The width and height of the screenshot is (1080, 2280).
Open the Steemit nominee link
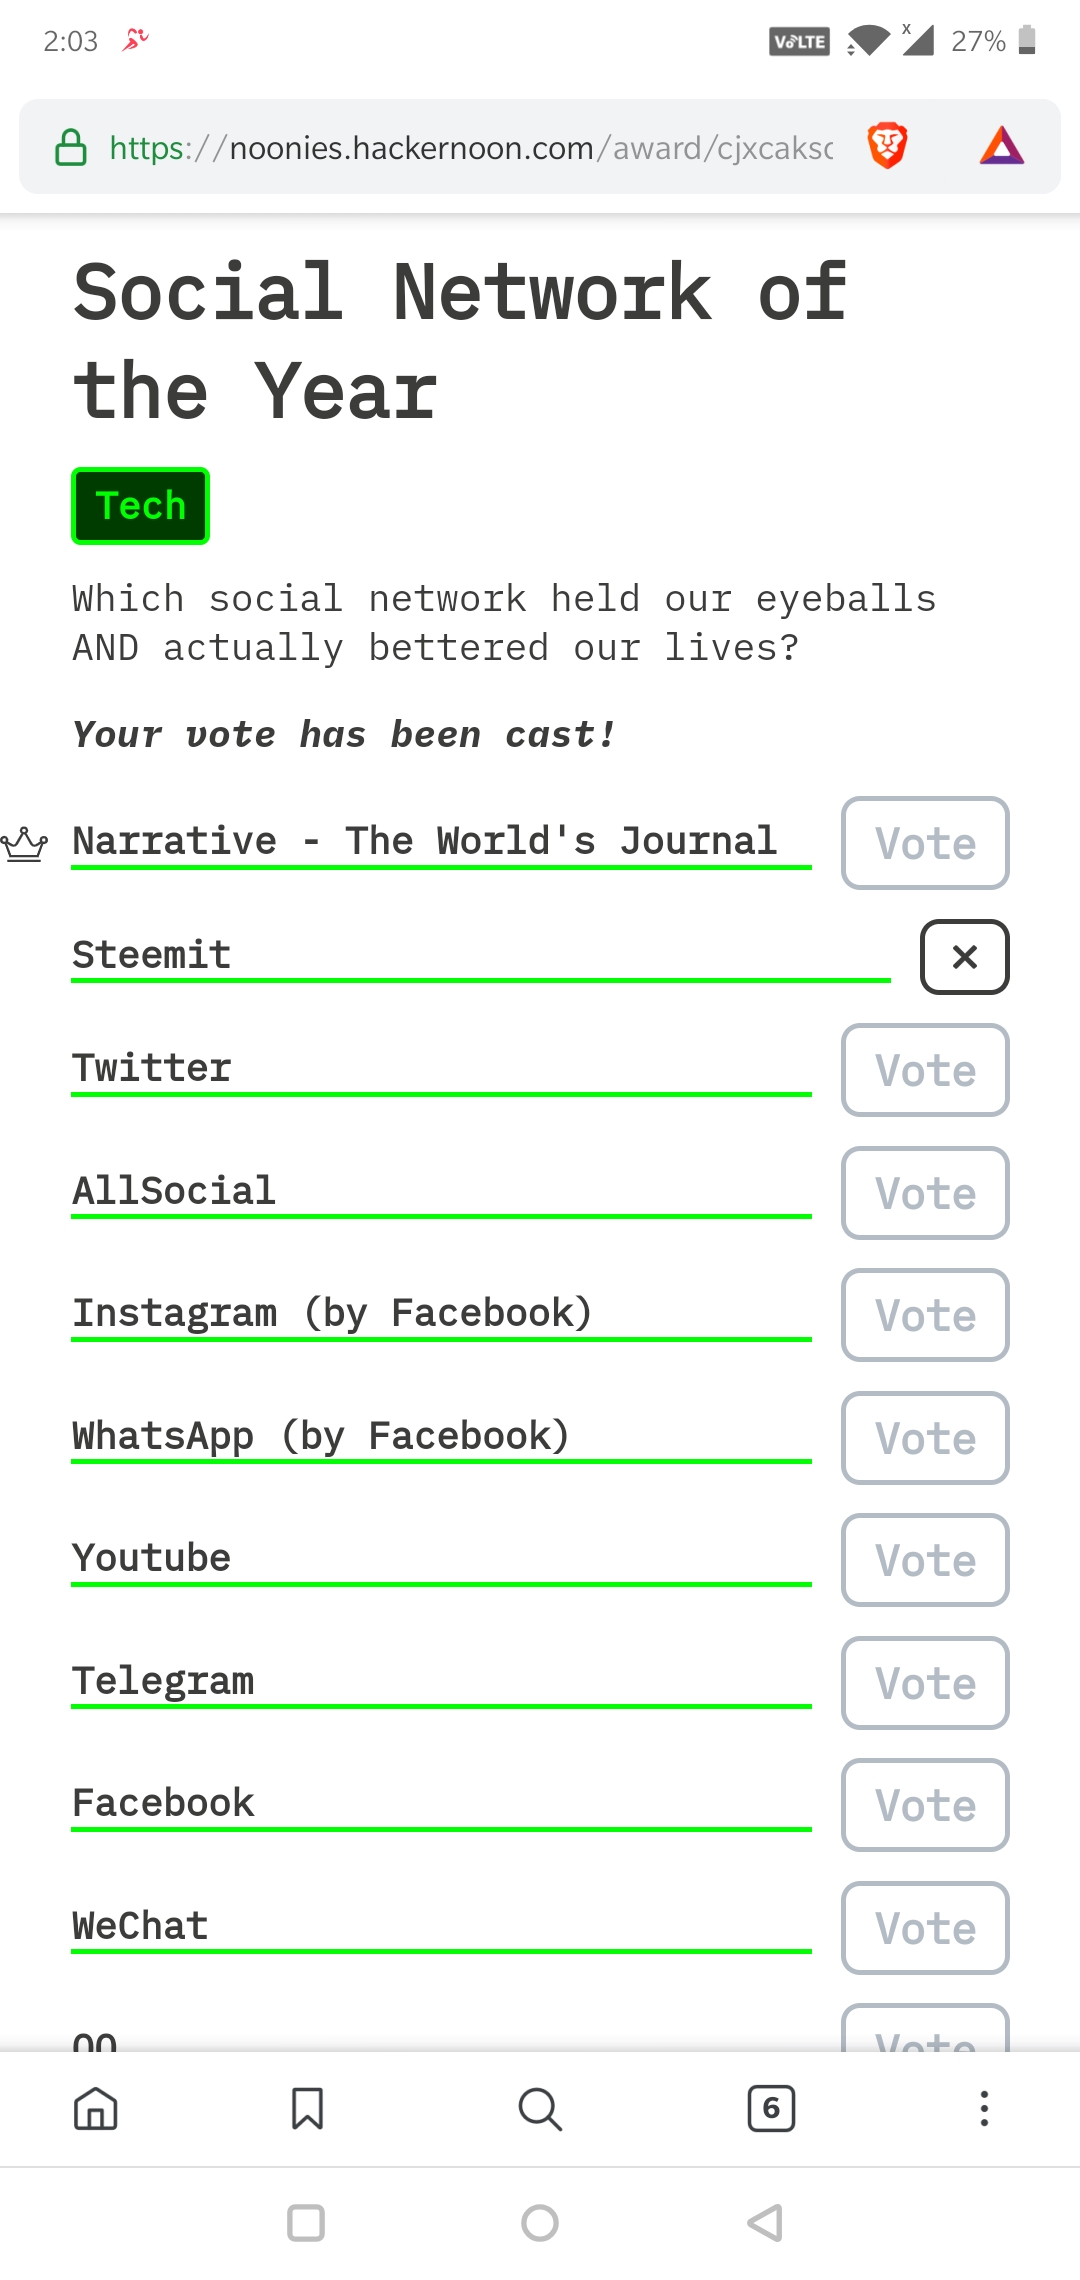tap(152, 955)
